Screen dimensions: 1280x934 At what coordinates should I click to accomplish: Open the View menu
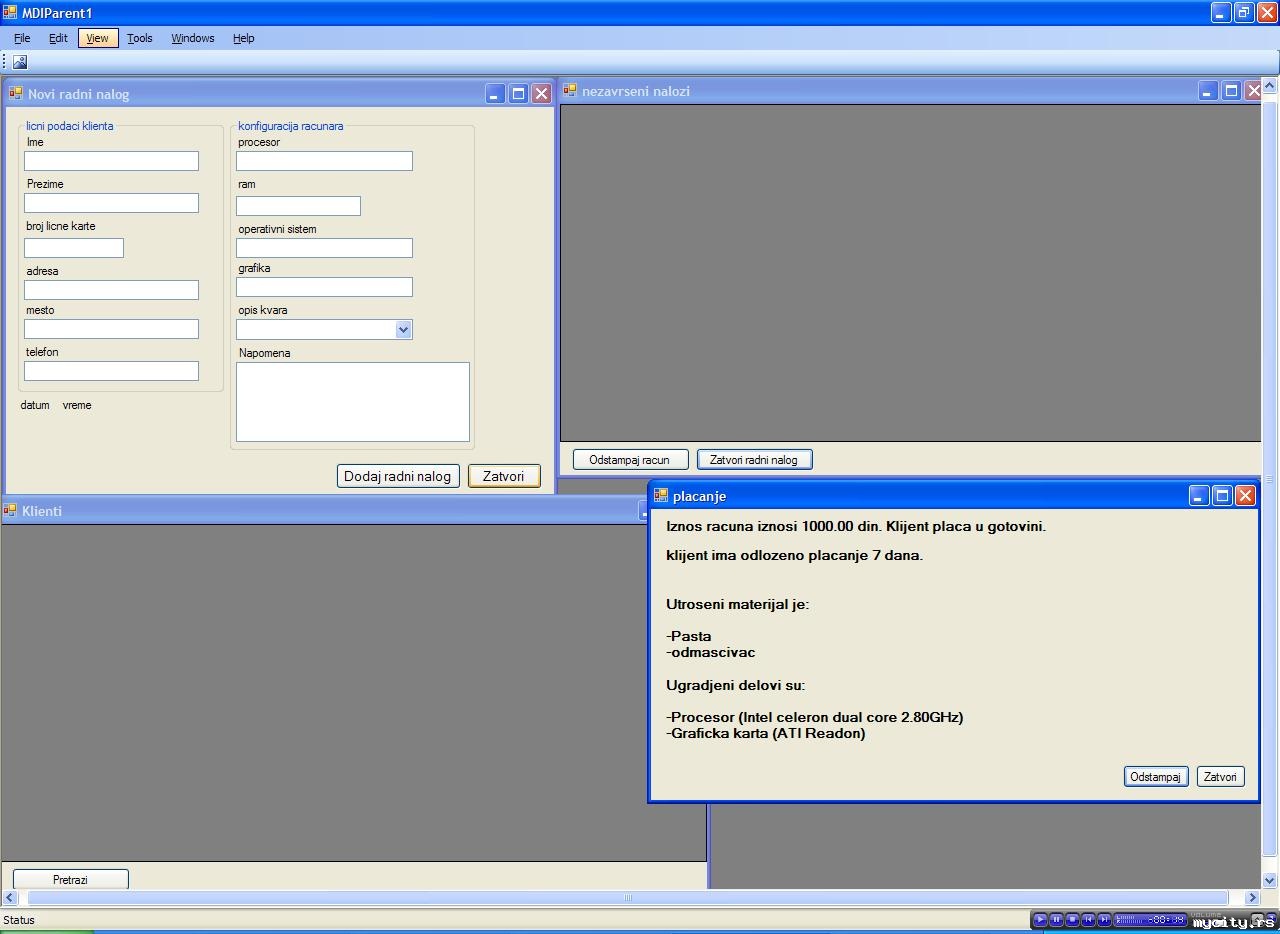tap(97, 38)
